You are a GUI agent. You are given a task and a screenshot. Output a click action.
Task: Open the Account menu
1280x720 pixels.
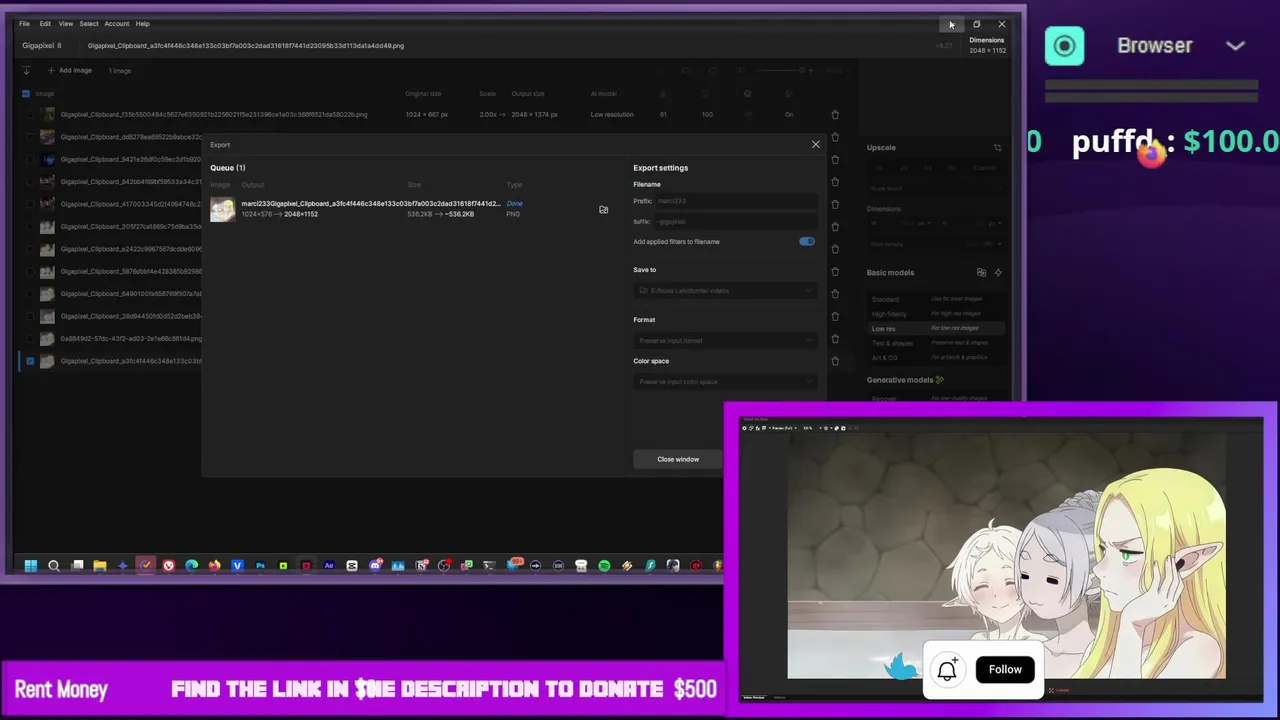(x=117, y=24)
